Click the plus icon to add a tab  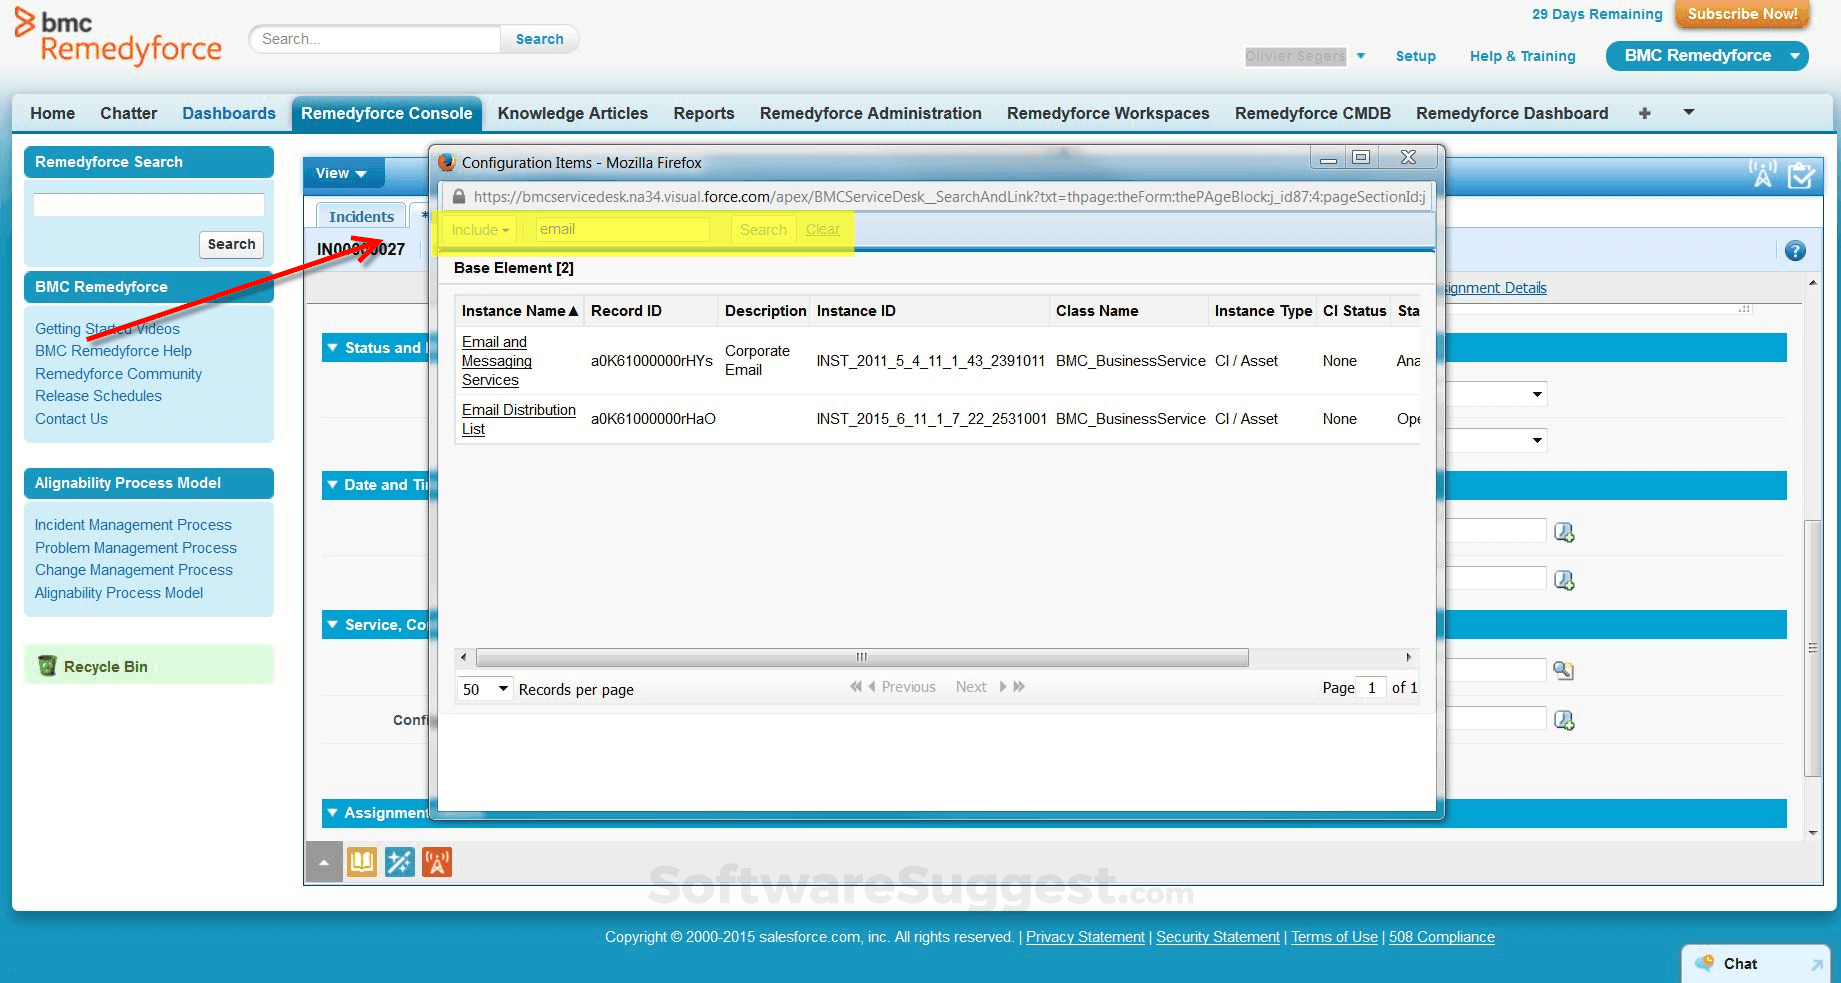coord(1644,113)
